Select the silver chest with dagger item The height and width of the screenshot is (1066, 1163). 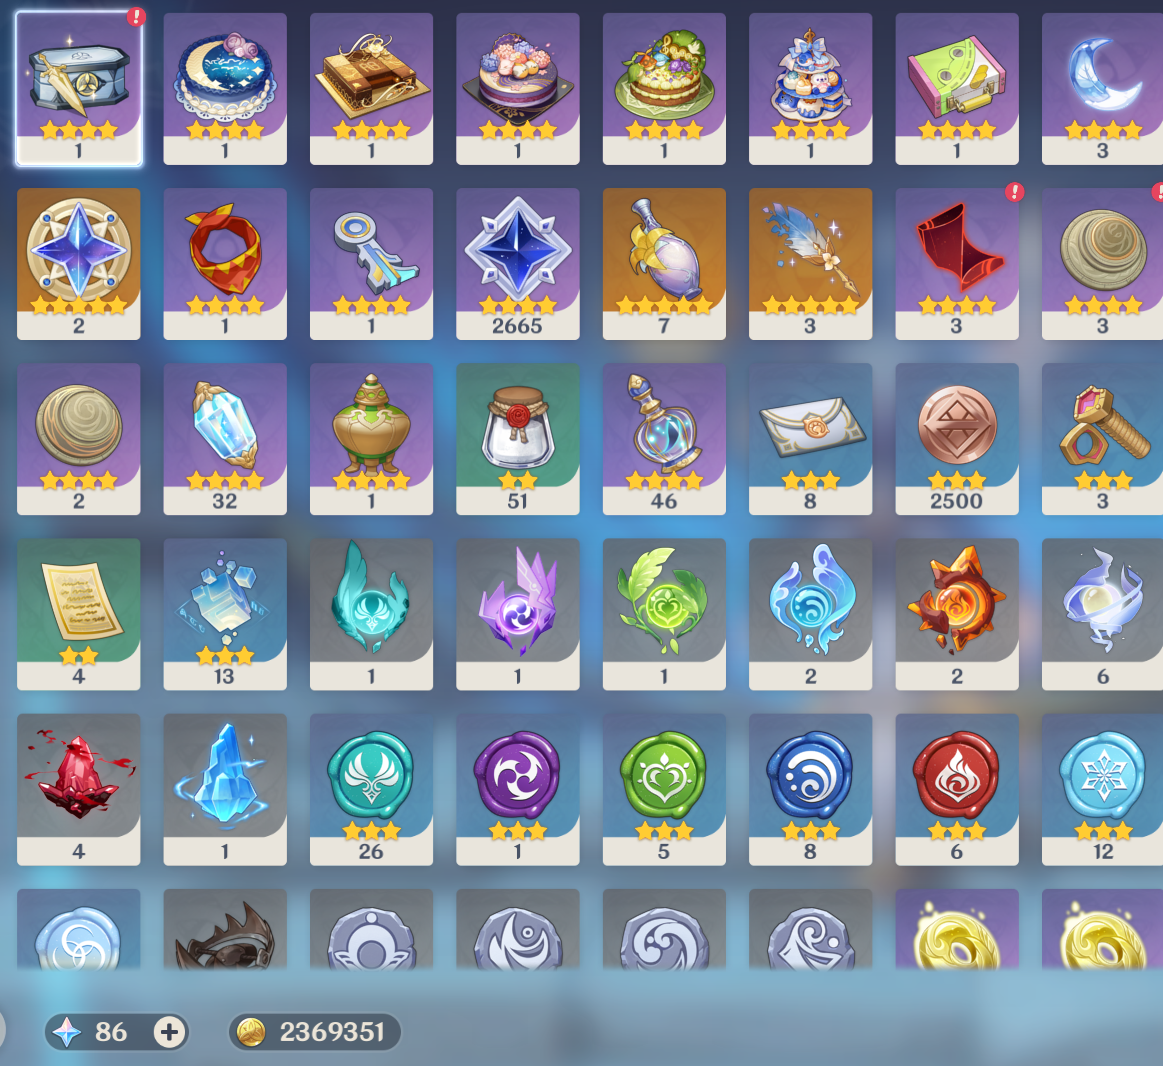79,88
